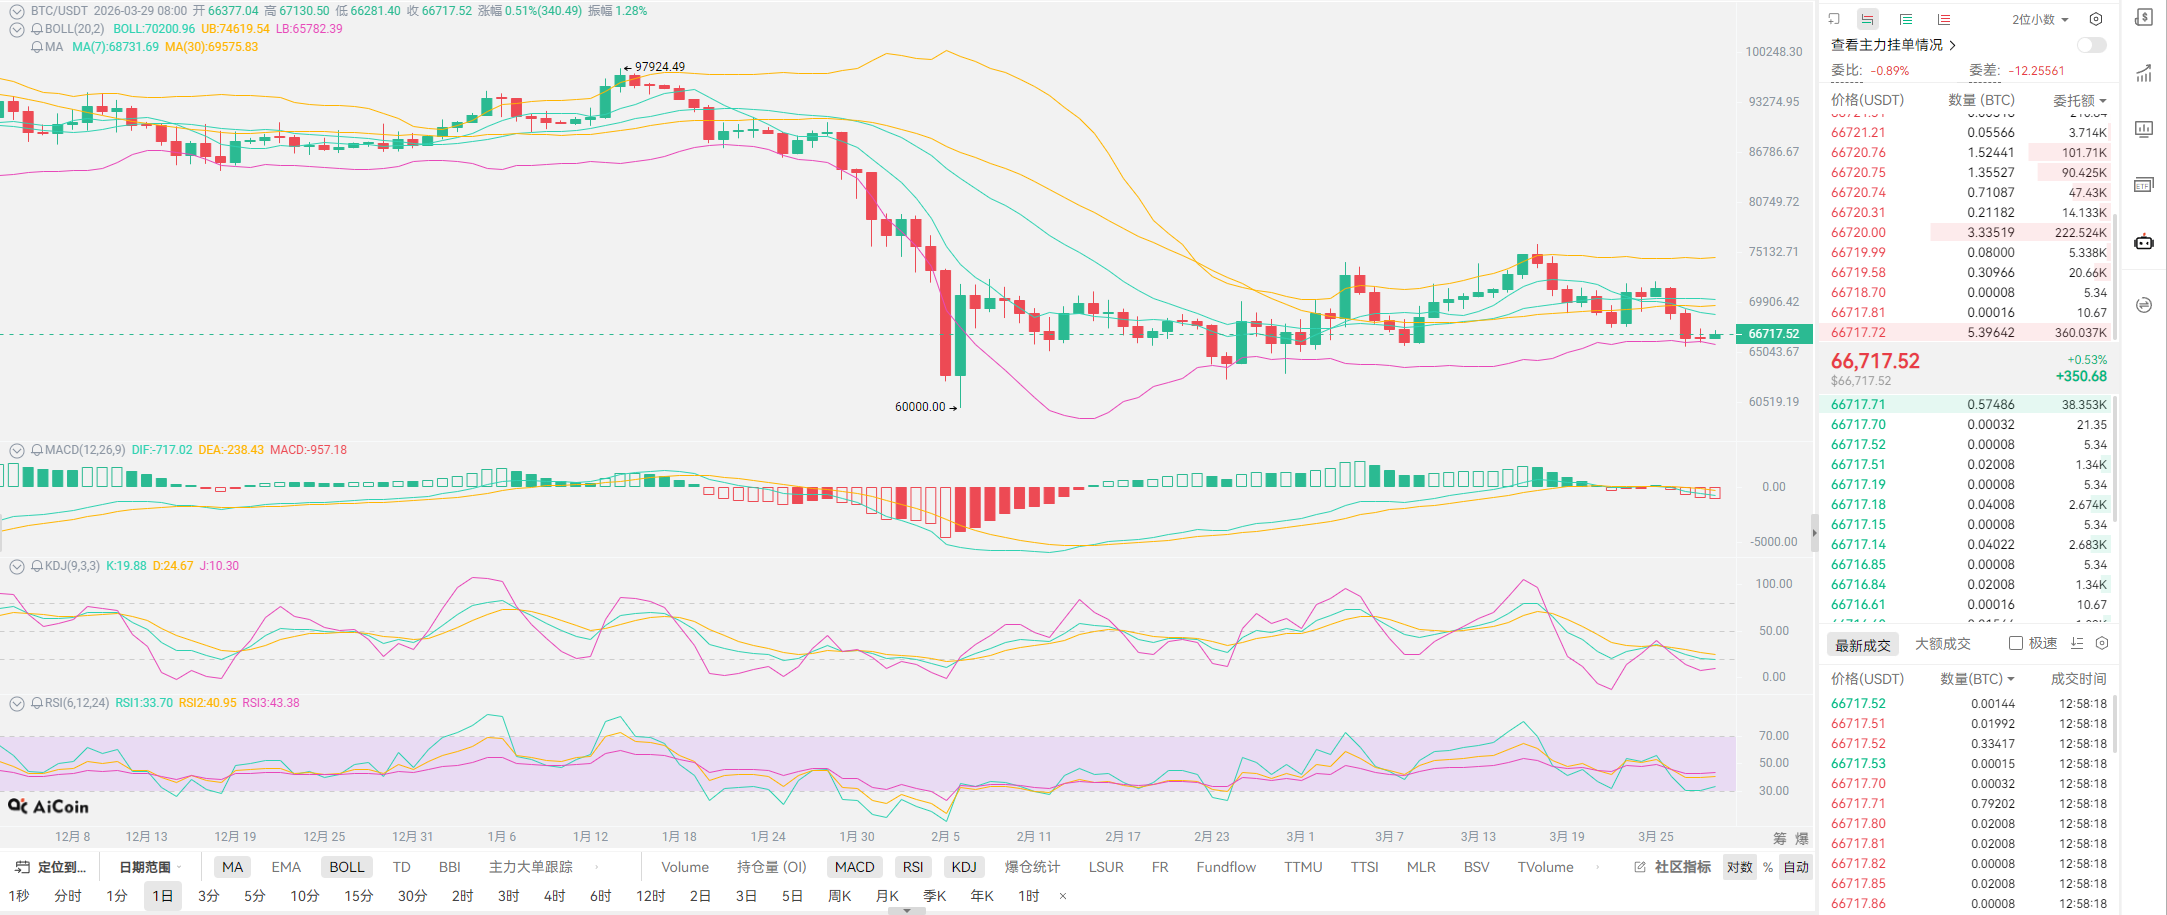The height and width of the screenshot is (915, 2167).
Task: Collapse the MACD indicator panel arrow
Action: pos(17,450)
